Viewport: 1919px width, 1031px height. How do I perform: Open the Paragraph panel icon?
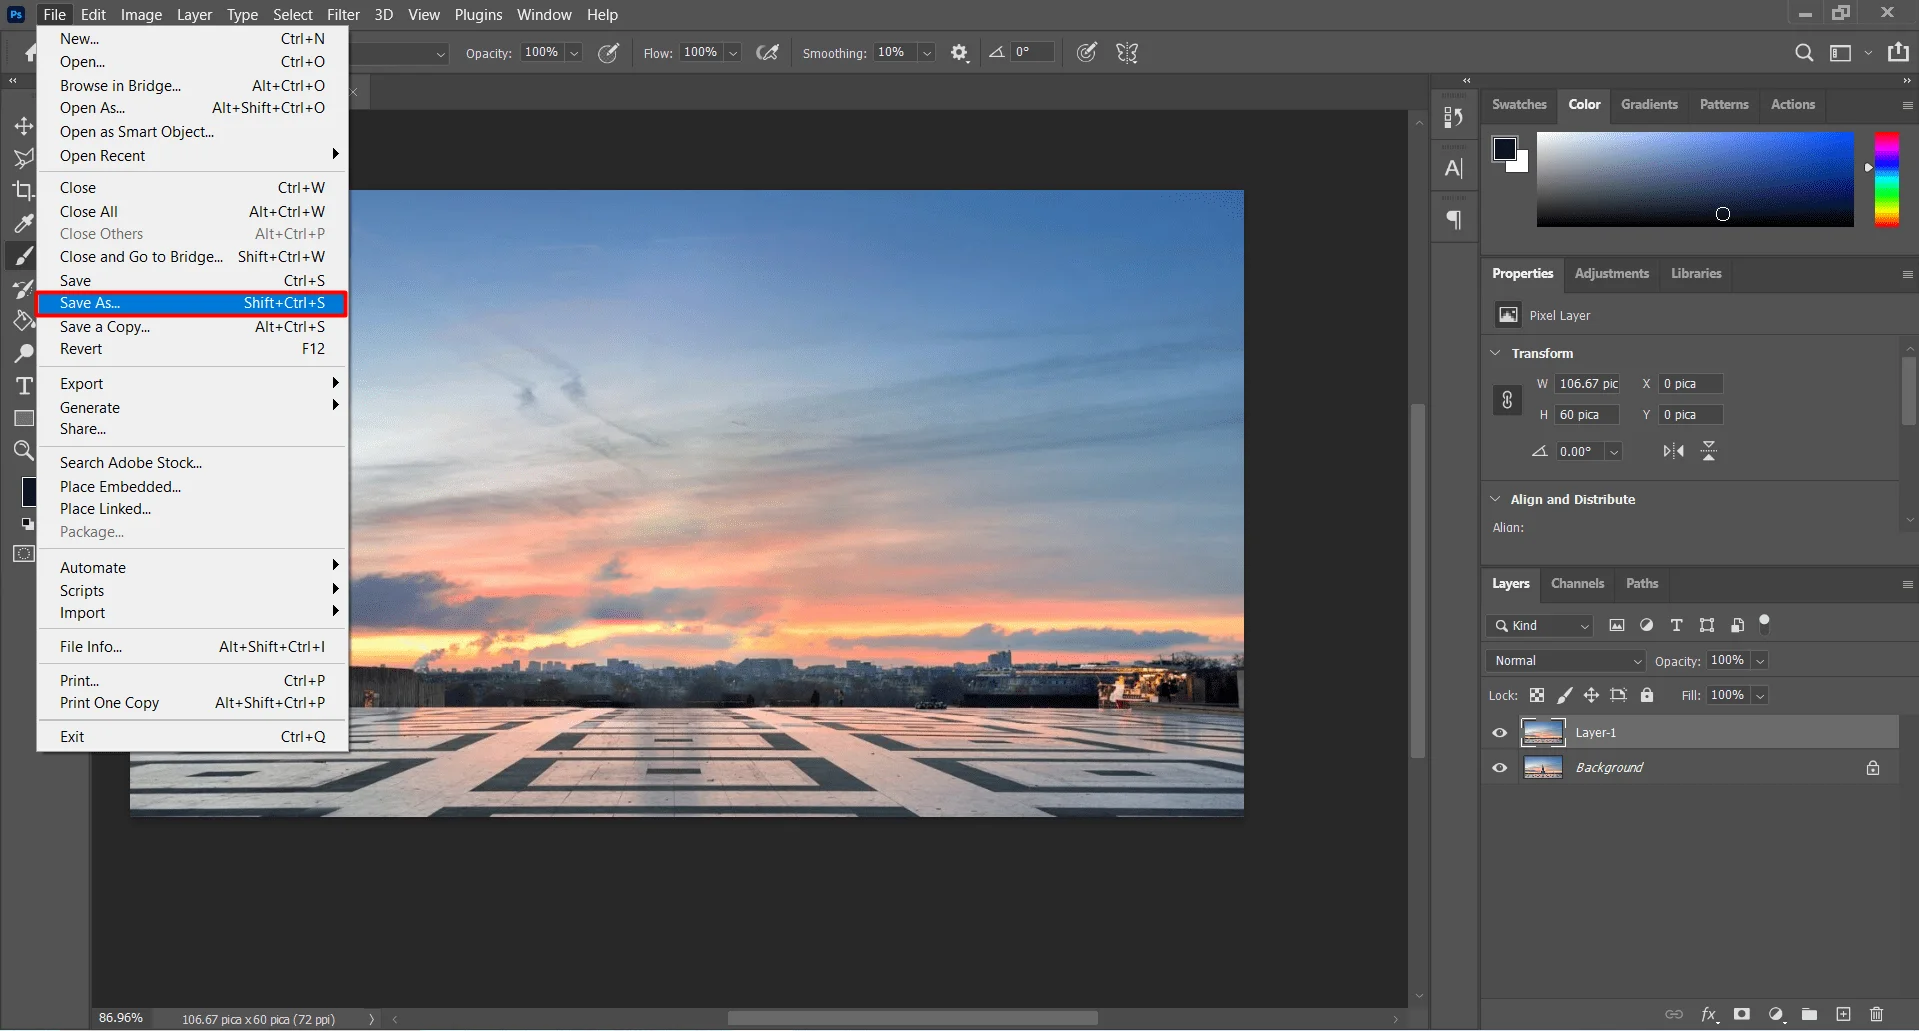[x=1454, y=219]
